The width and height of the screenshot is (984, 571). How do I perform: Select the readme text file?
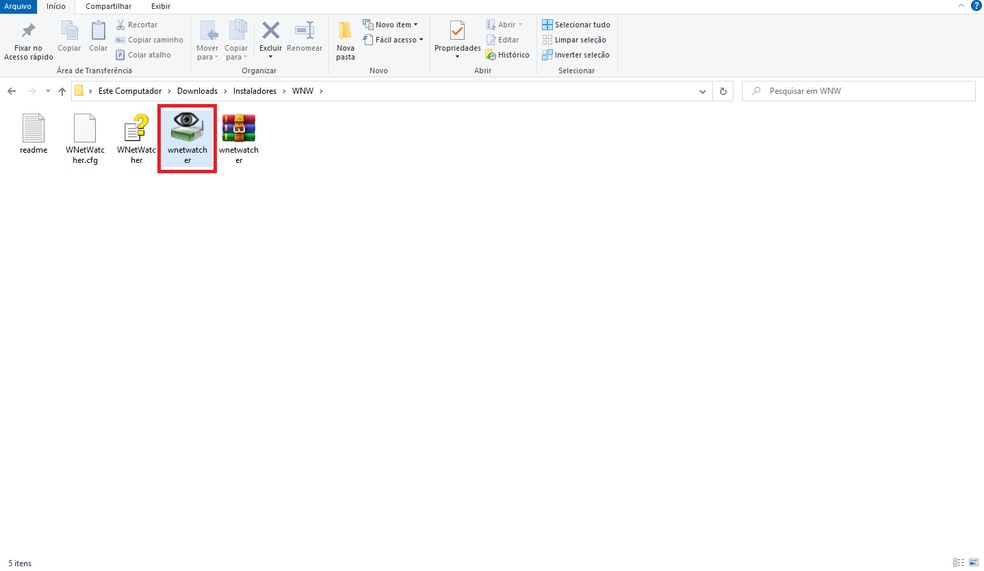33,134
